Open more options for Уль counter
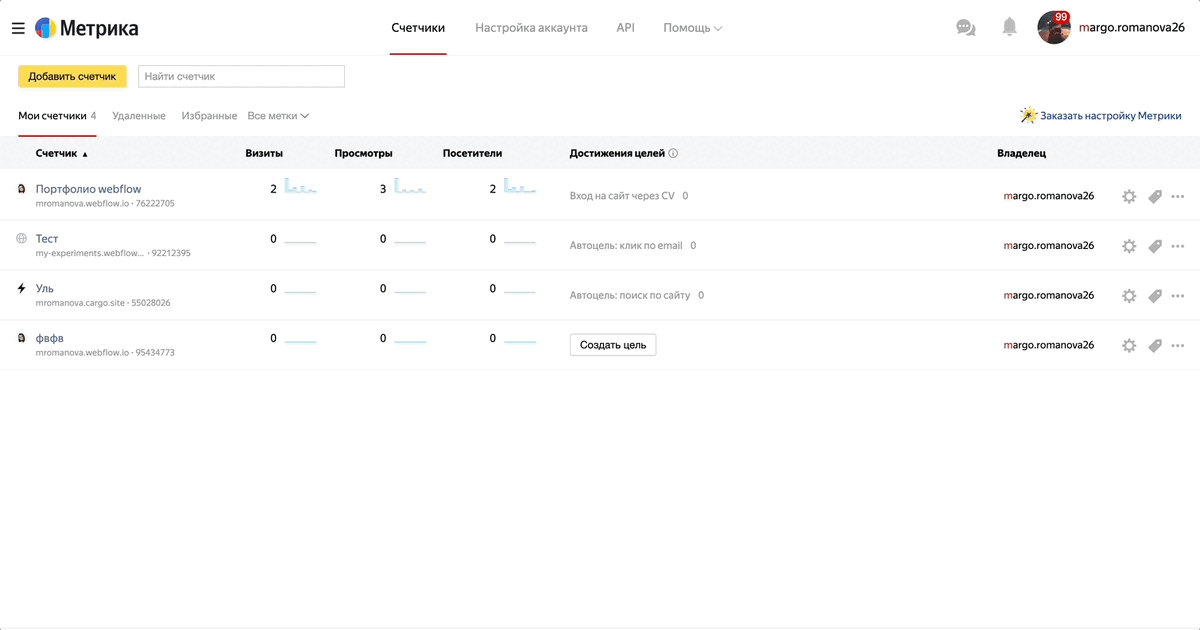The height and width of the screenshot is (630, 1200). tap(1178, 296)
